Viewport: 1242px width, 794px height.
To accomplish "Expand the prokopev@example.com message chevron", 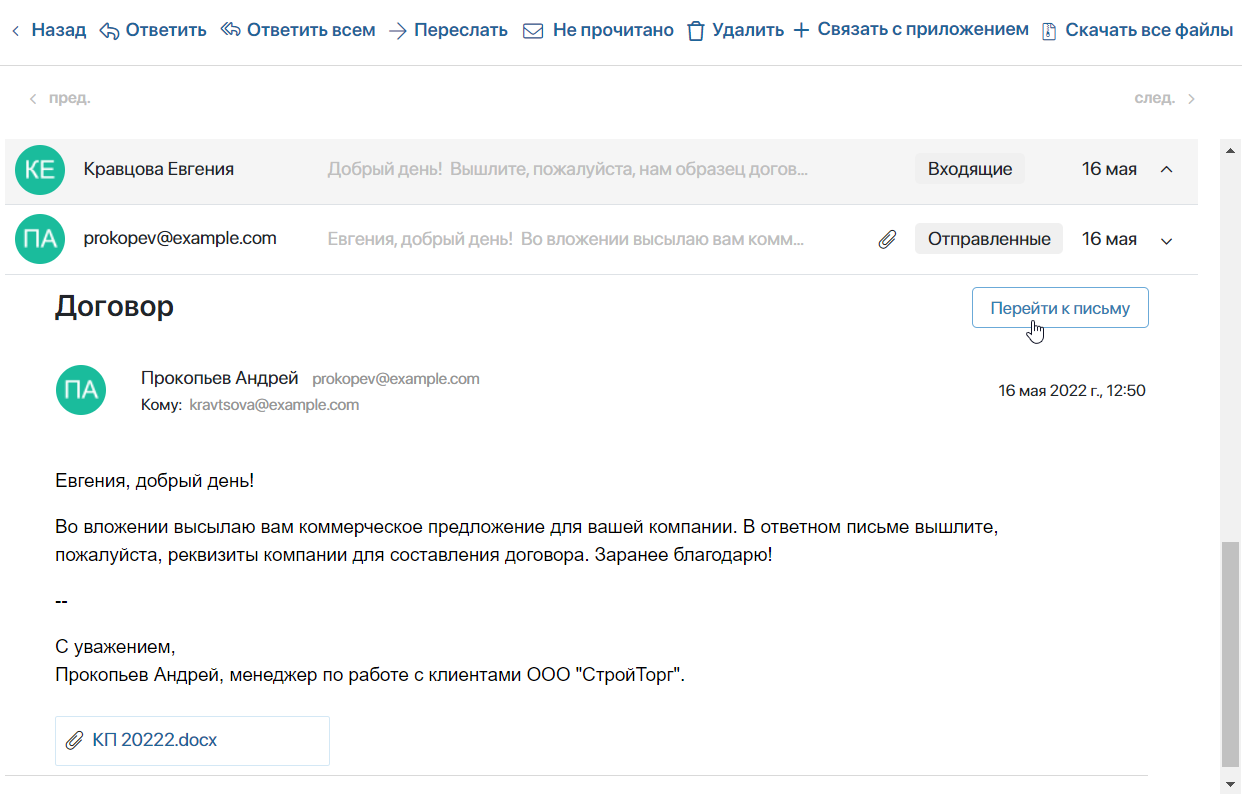I will tap(1166, 240).
